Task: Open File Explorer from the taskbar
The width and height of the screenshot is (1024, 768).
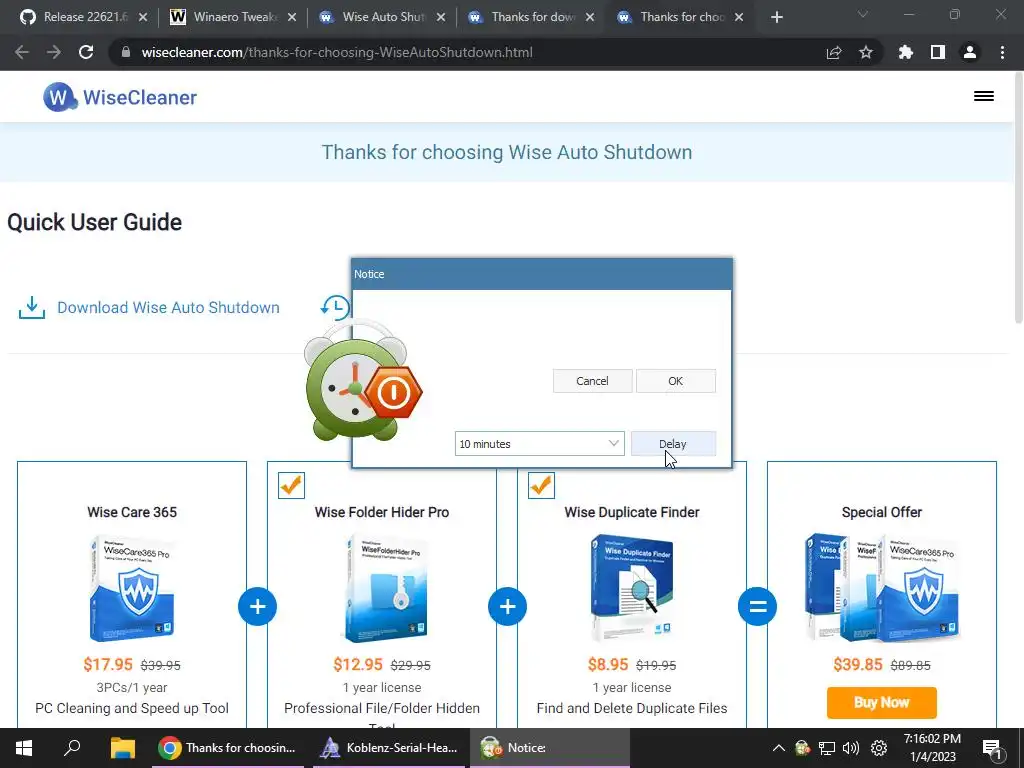Action: click(122, 748)
